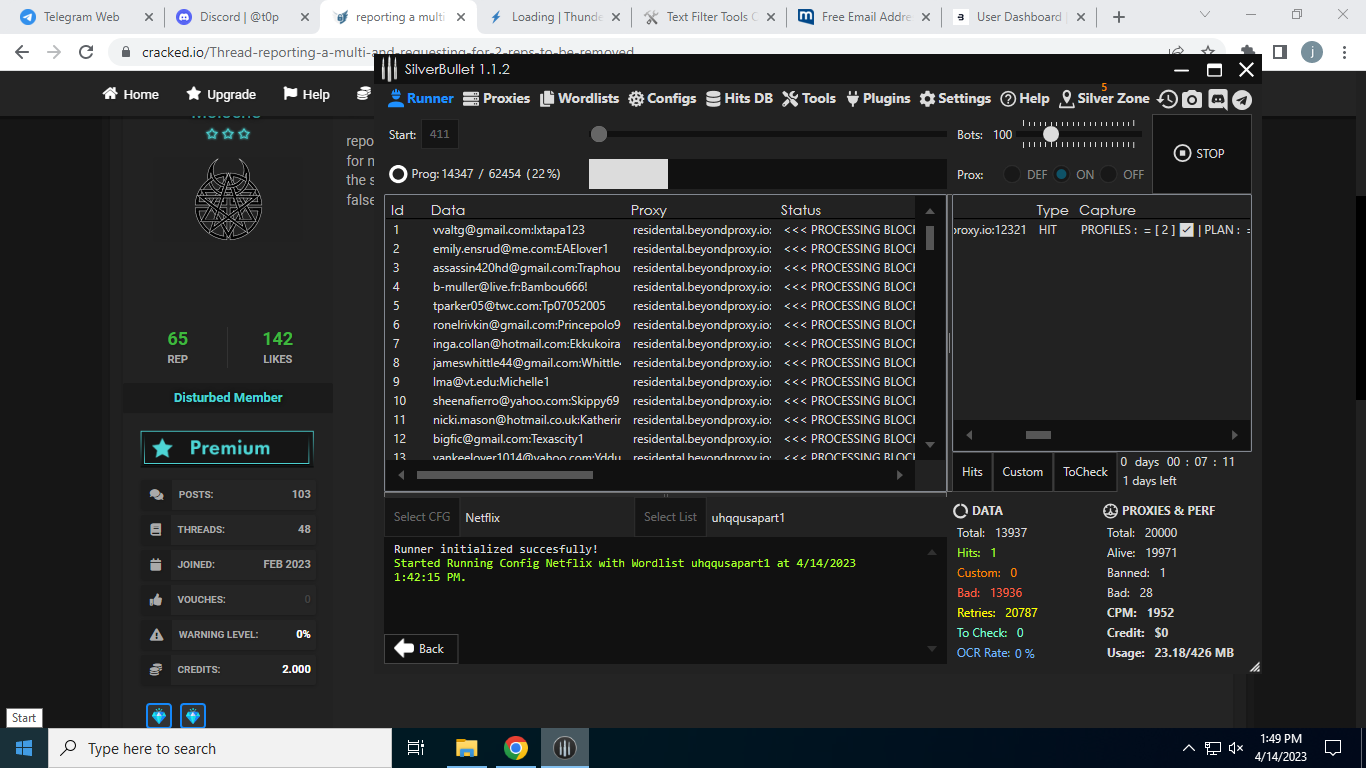This screenshot has width=1366, height=768.
Task: Click the job progress bar
Action: pyautogui.click(x=767, y=174)
